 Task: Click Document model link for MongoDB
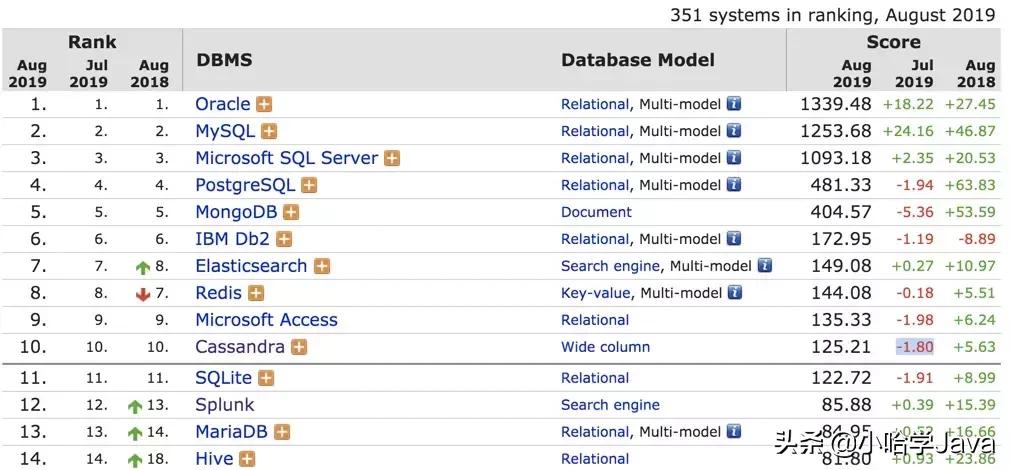point(596,212)
